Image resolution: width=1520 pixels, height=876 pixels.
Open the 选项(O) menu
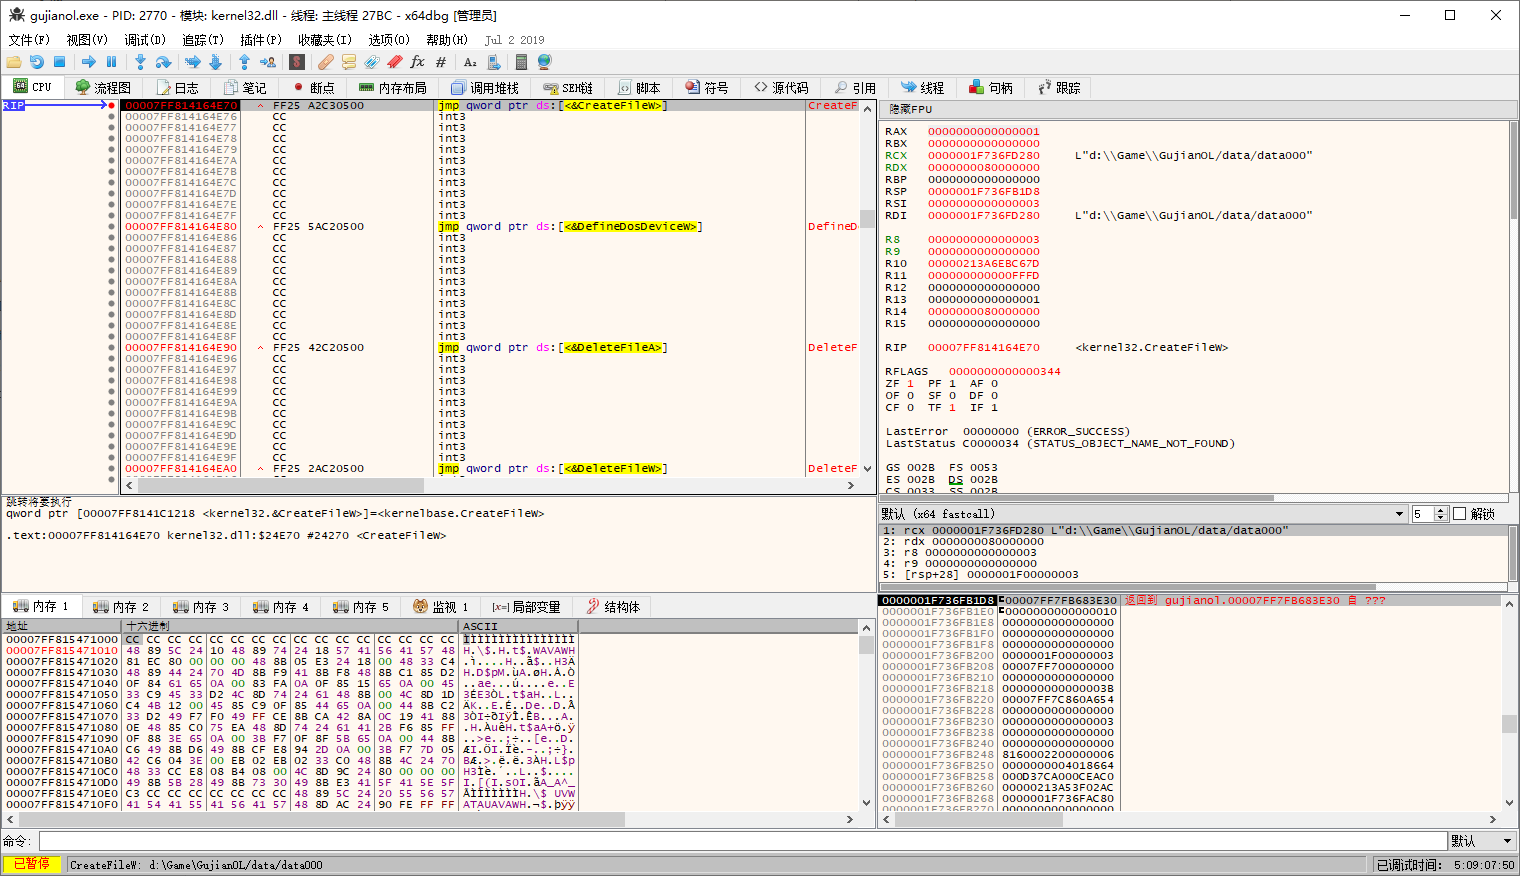(x=389, y=40)
